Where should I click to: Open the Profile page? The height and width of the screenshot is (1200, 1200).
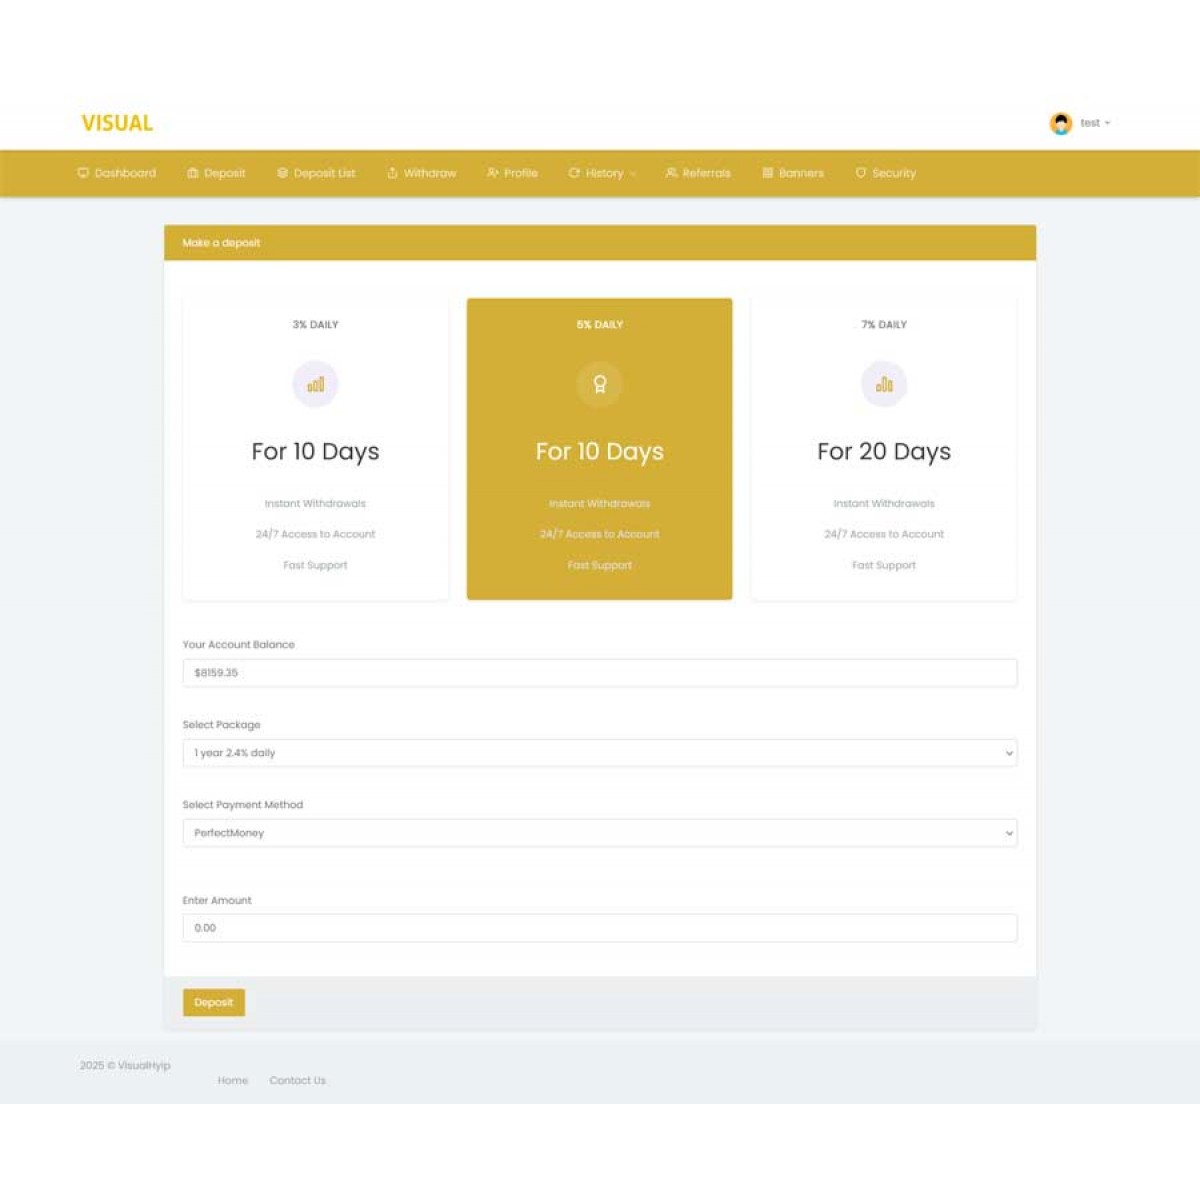[x=512, y=173]
